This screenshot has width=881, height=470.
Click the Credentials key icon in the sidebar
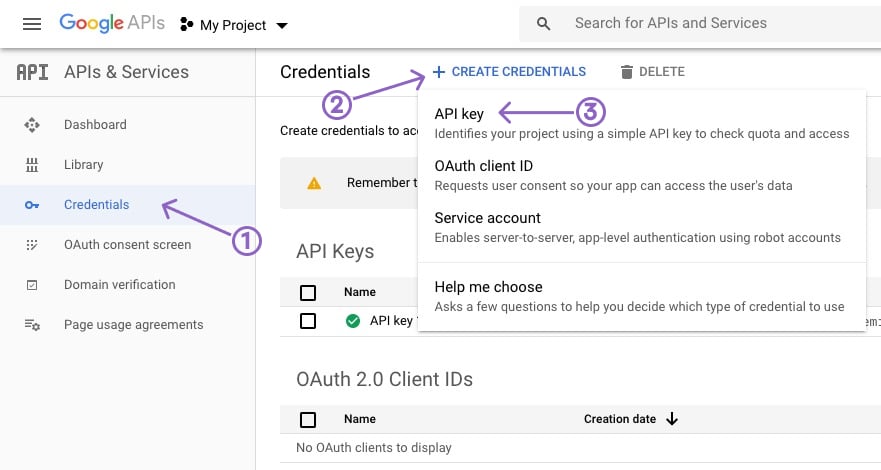[32, 205]
